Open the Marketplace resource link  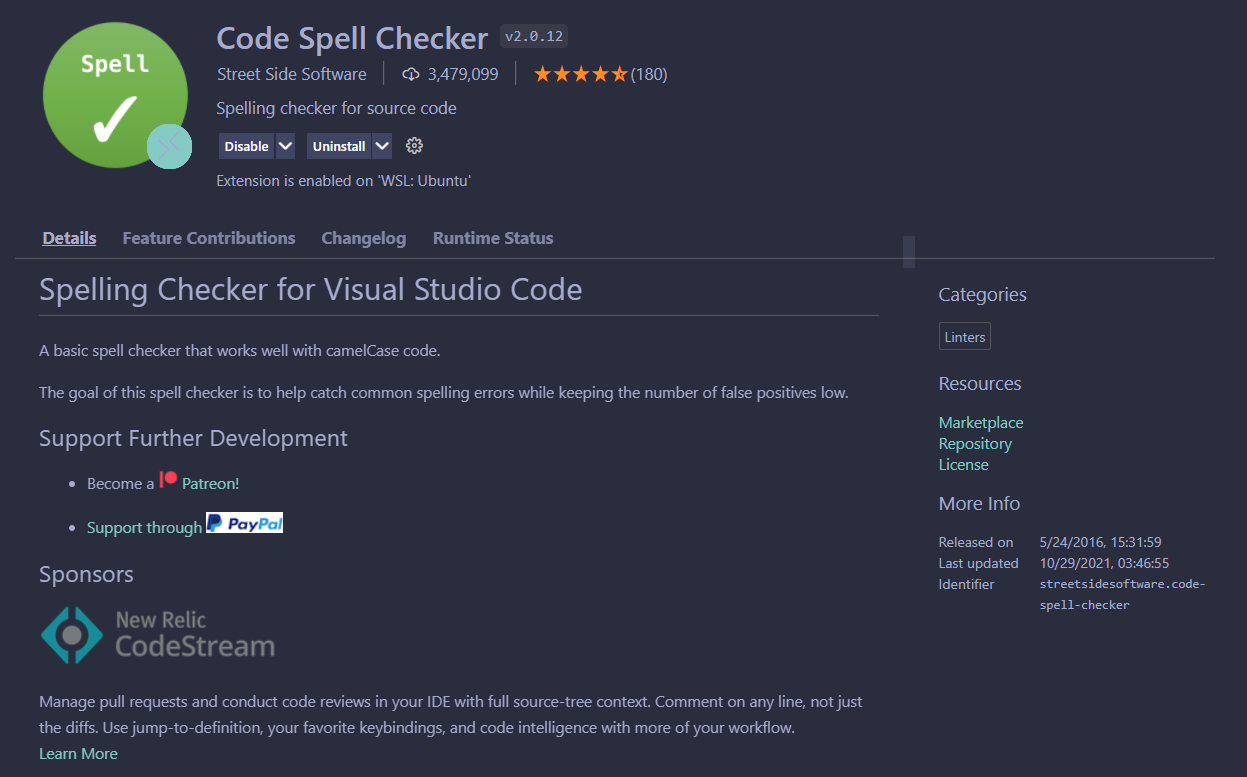pos(981,422)
